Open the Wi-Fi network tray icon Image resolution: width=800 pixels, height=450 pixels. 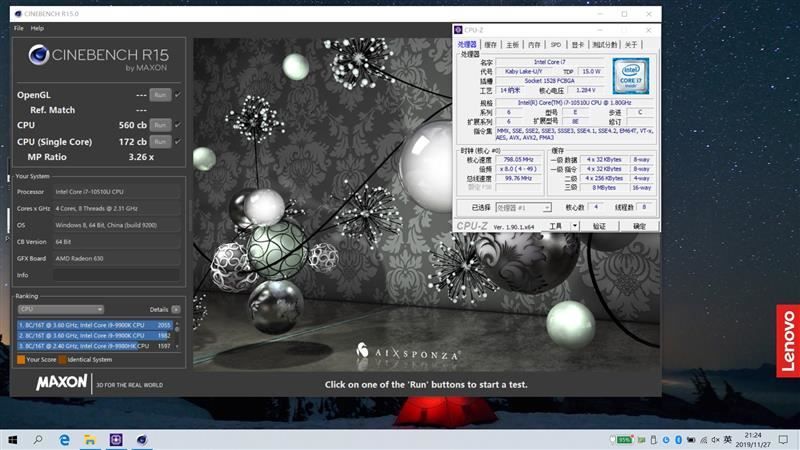[x=704, y=440]
